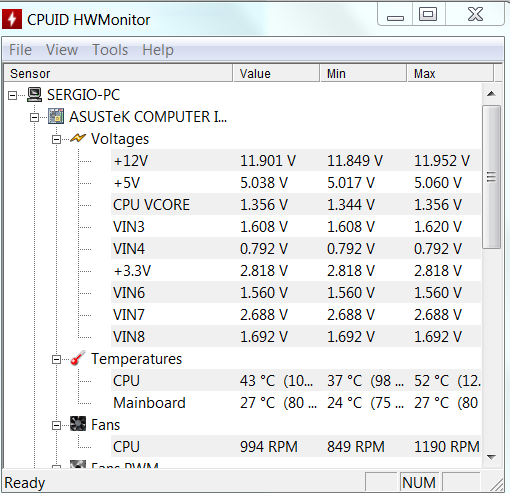Select the +3.3V voltage row
The width and height of the screenshot is (510, 493).
pos(296,270)
